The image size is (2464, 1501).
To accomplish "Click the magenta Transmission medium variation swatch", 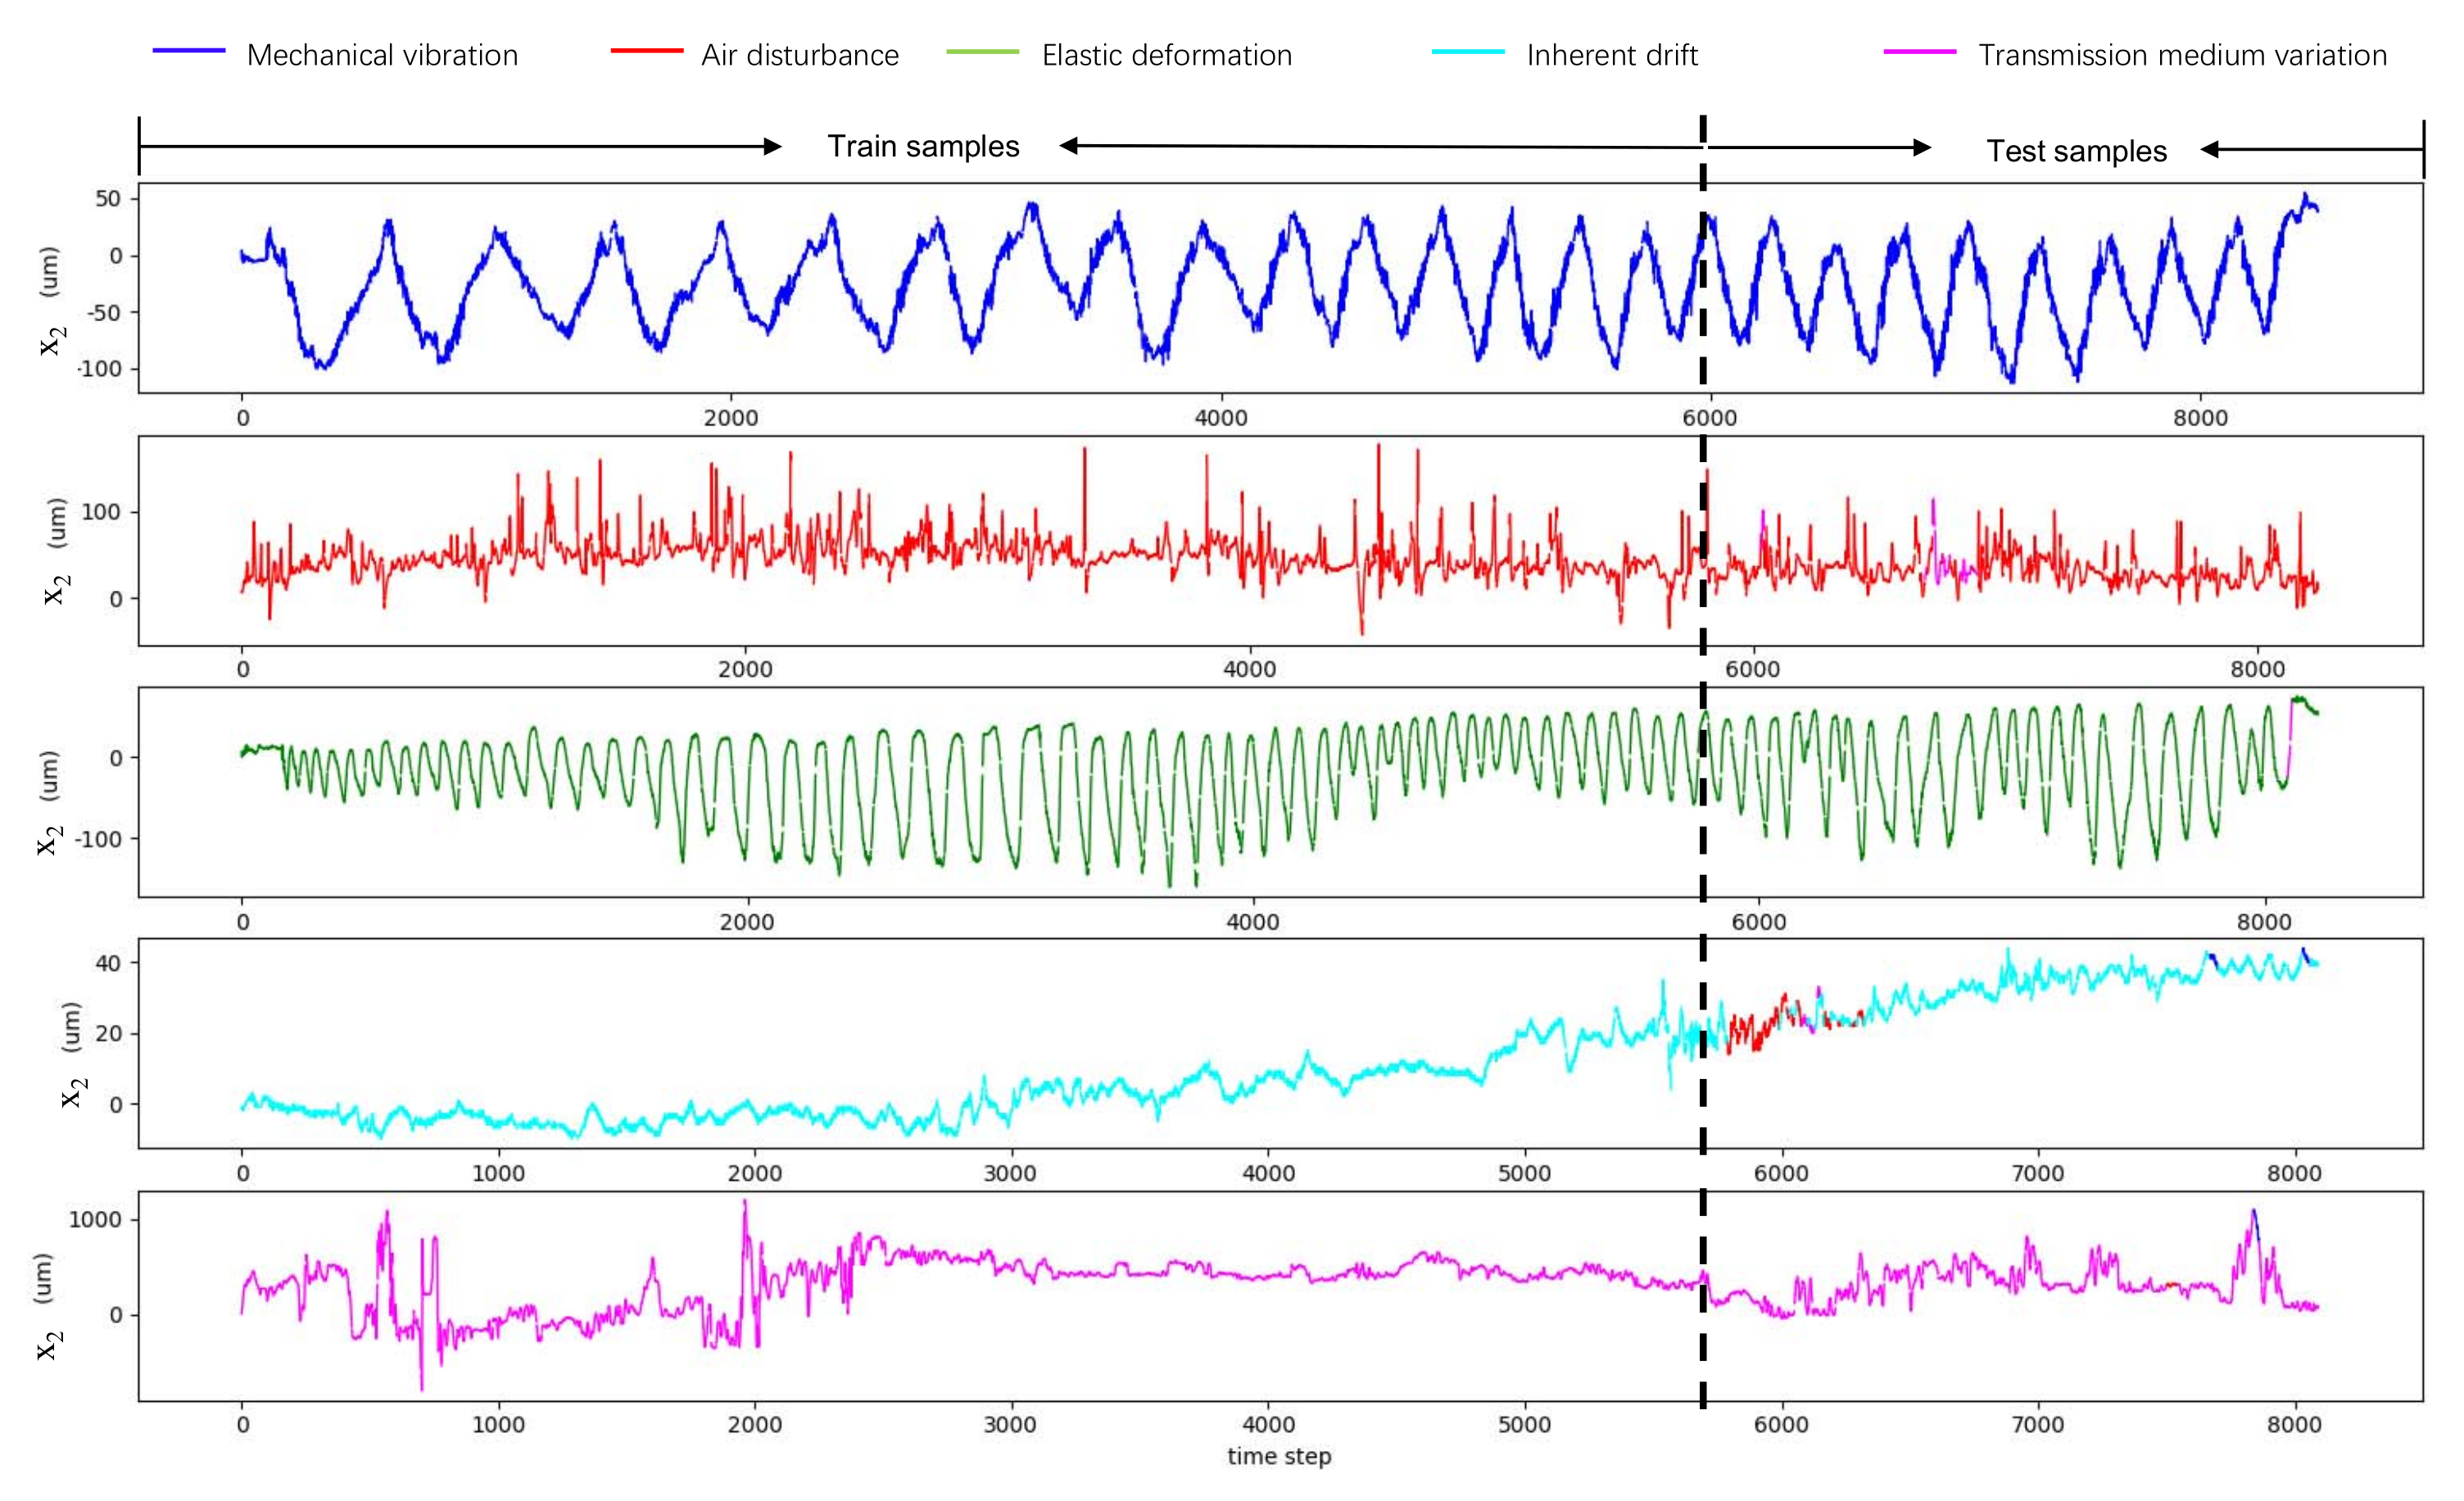I will pyautogui.click(x=1919, y=51).
